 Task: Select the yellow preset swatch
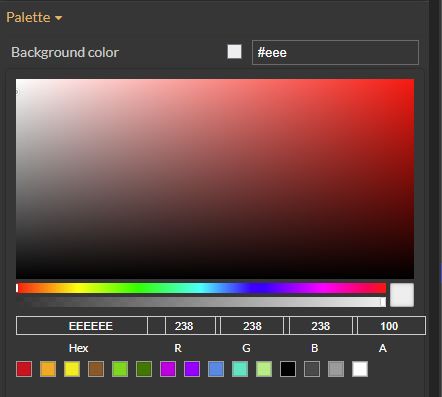72,369
